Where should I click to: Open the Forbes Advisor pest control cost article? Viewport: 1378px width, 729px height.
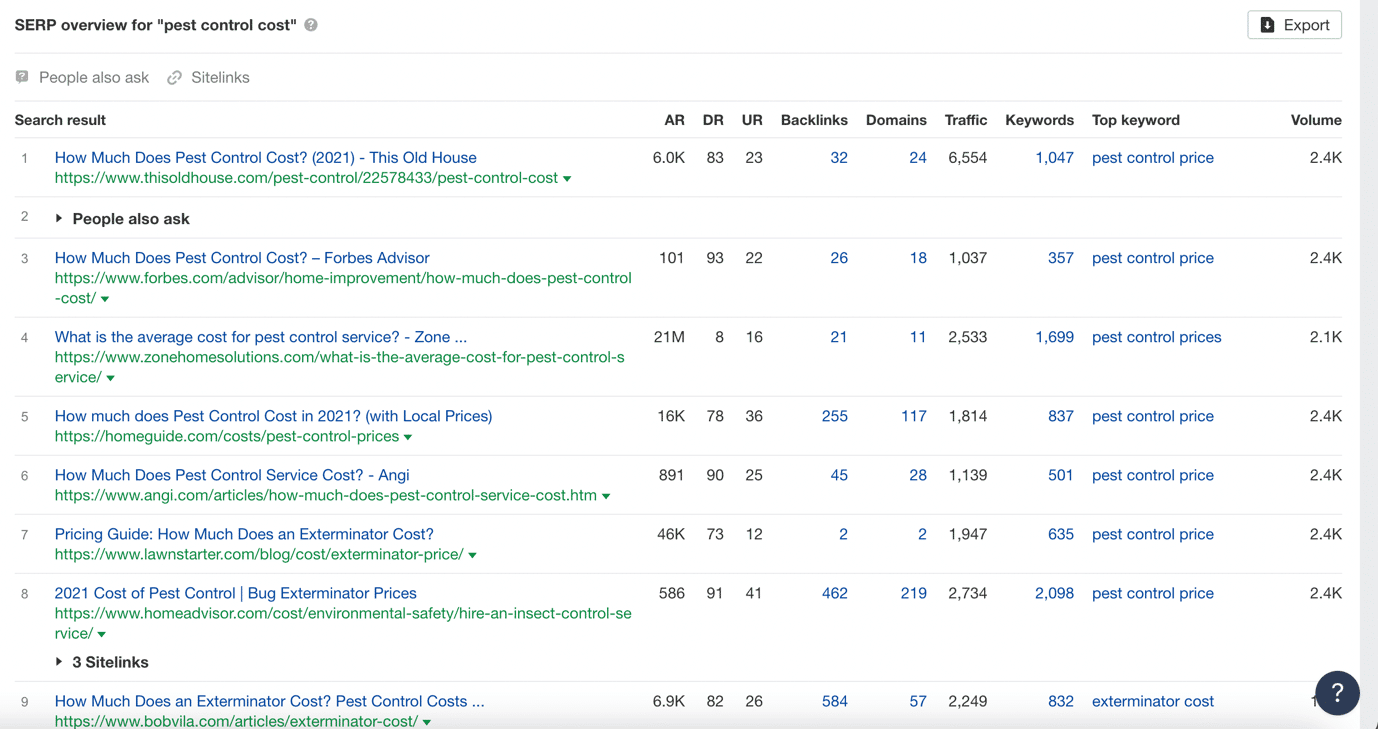[x=240, y=257]
